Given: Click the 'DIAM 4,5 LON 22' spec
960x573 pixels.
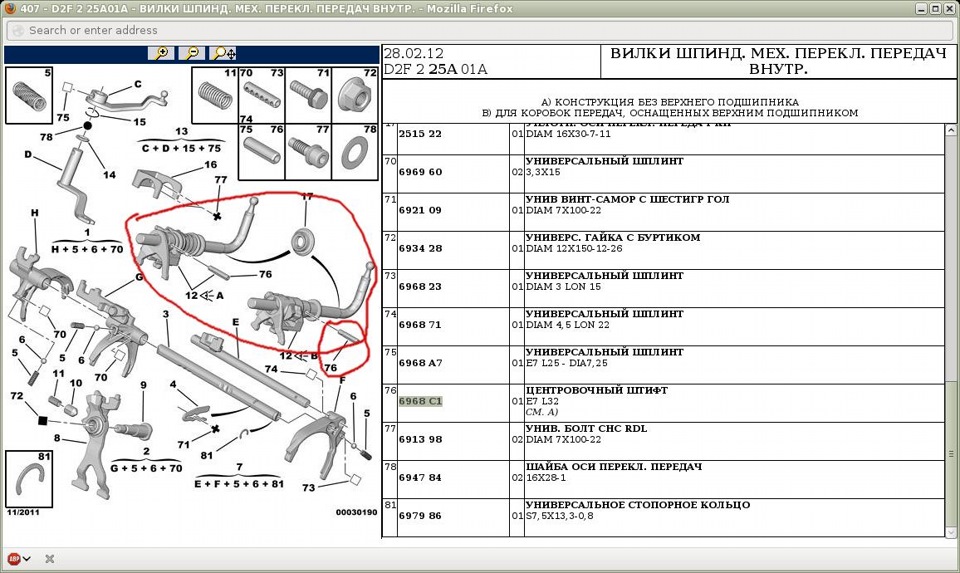Looking at the screenshot, I should coord(568,325).
